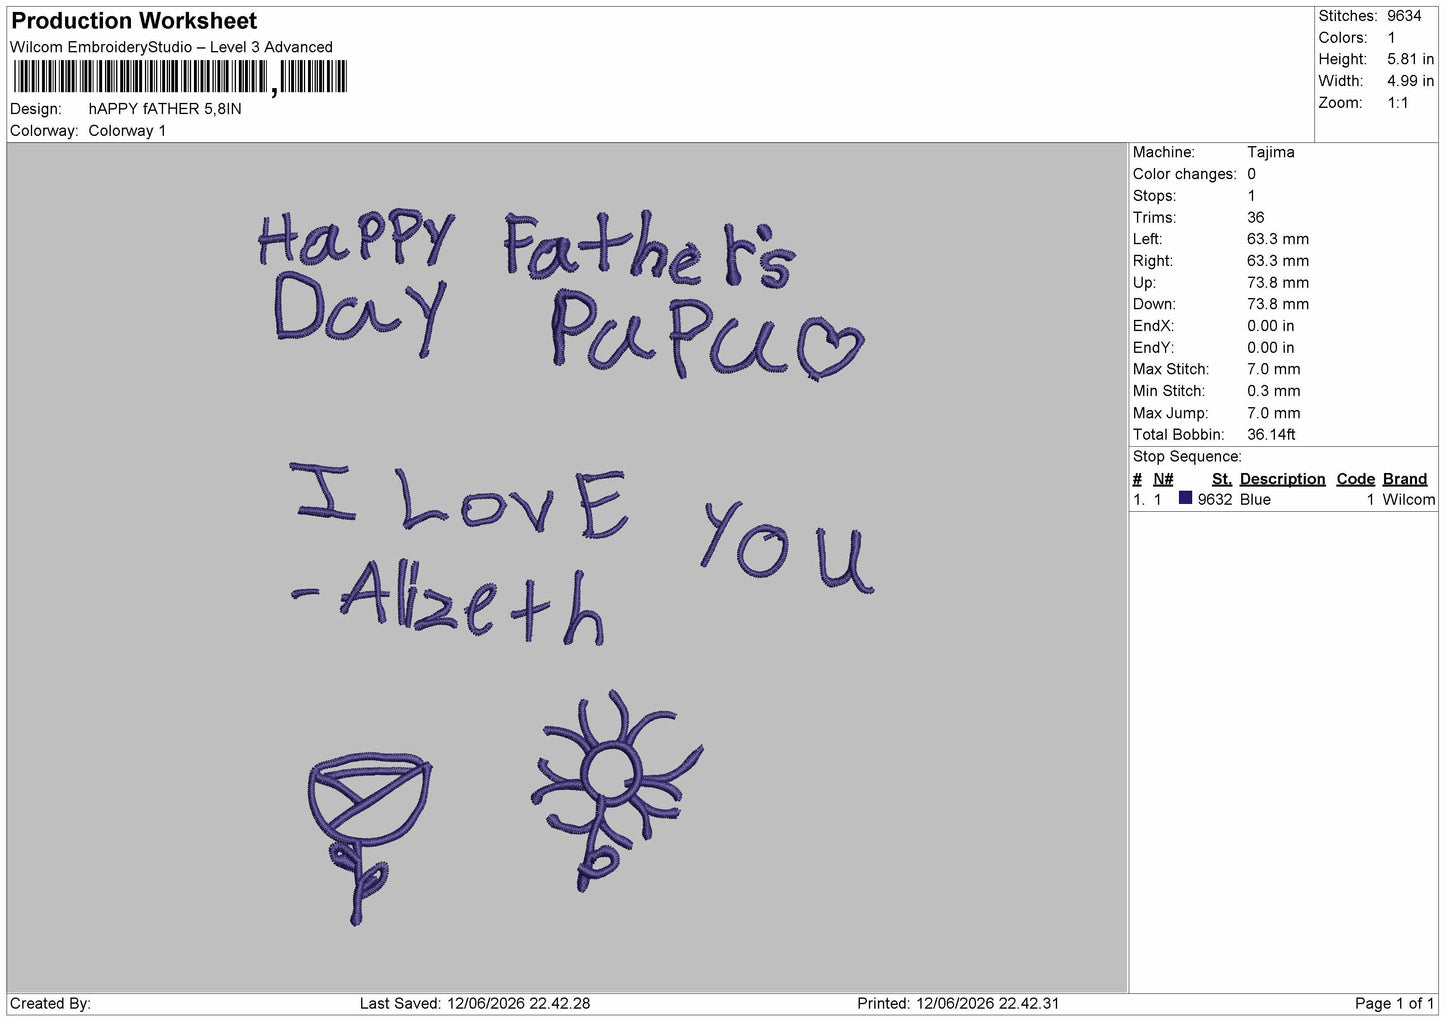Screen dimensions: 1445x1021
Task: Click the 'Stop Sequence:' heading
Action: coord(1187,456)
